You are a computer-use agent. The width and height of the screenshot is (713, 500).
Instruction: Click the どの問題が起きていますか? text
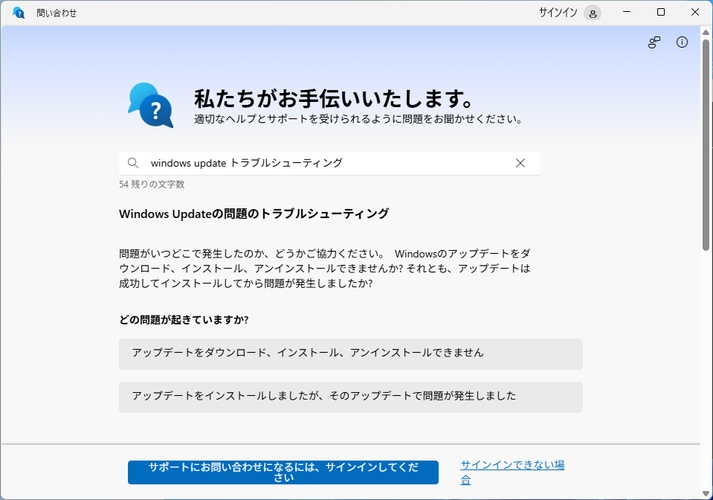[184, 320]
